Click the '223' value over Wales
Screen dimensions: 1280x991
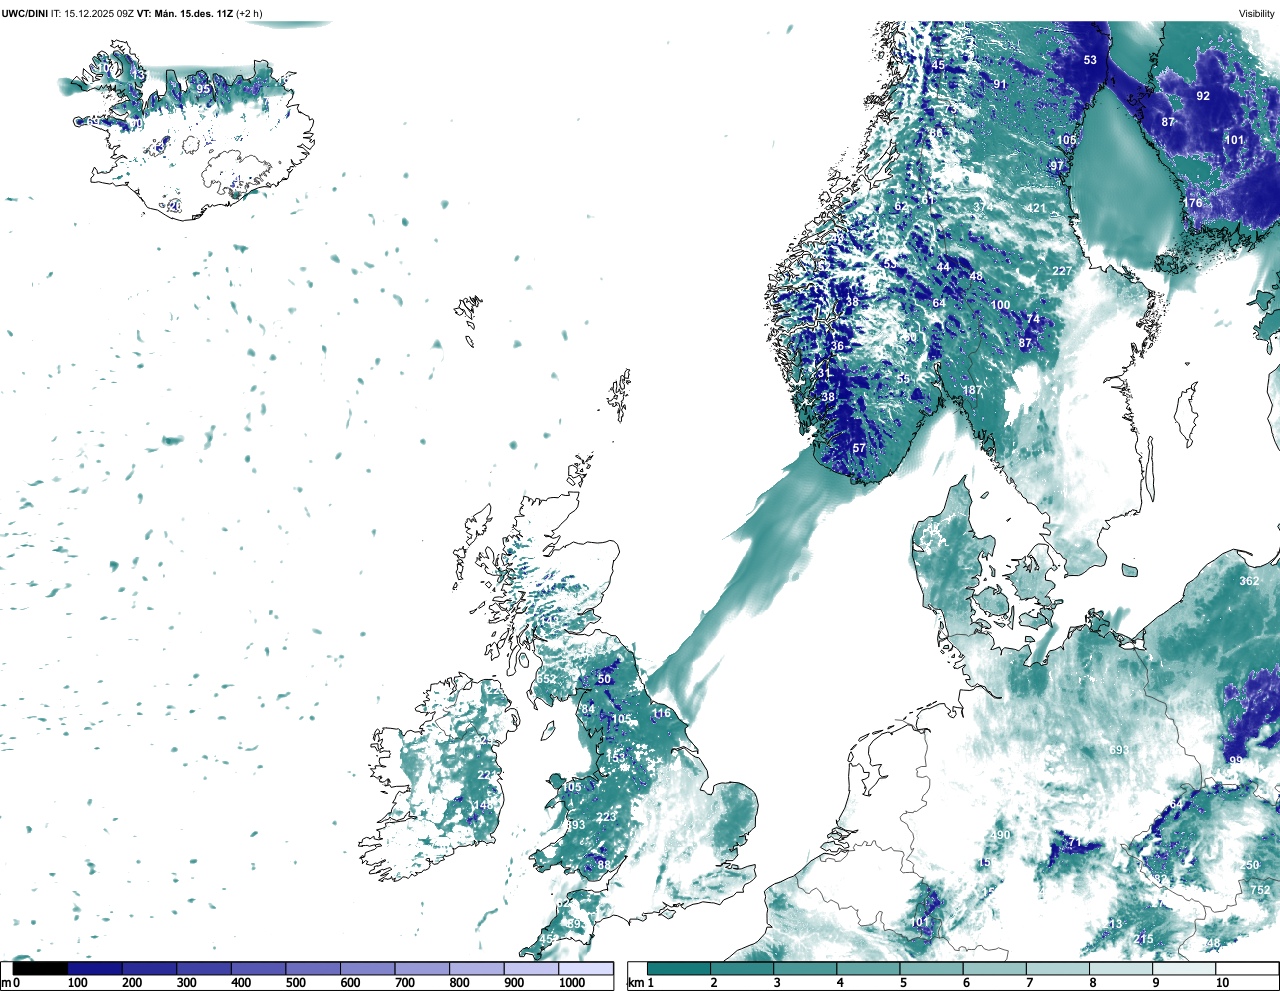pos(606,817)
